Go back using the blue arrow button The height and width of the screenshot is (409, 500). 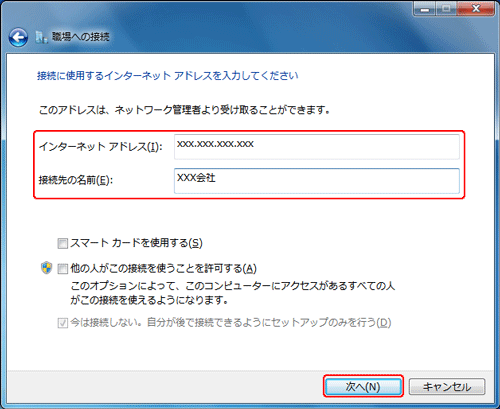pos(18,37)
